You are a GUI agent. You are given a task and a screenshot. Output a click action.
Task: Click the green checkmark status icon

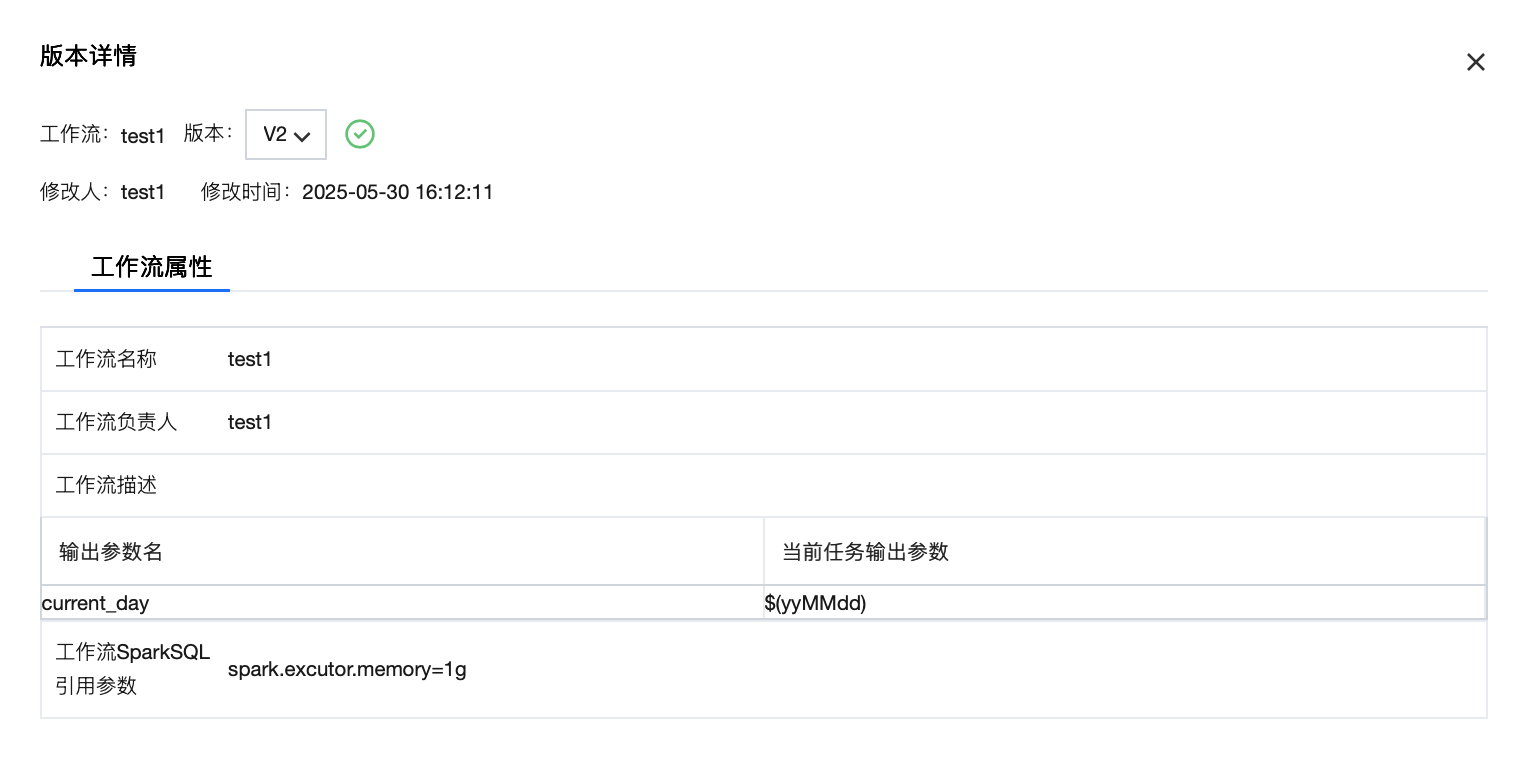click(x=360, y=134)
